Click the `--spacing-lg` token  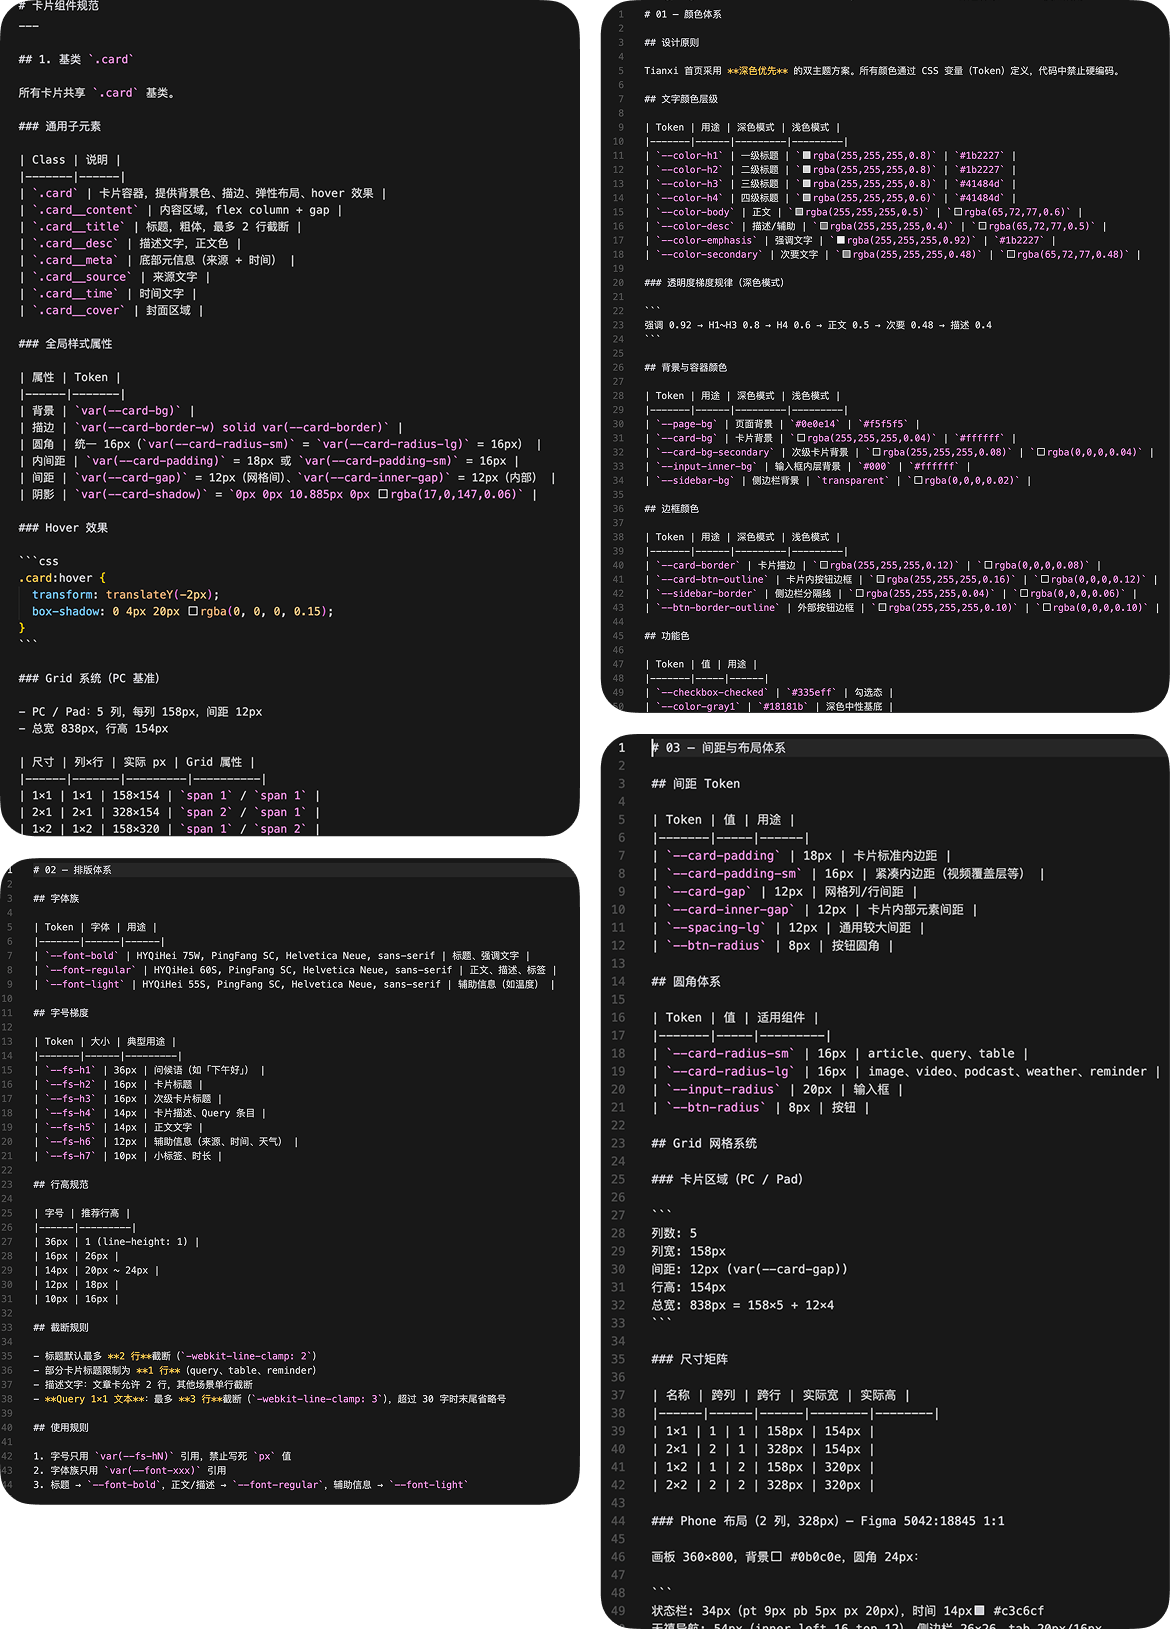(x=718, y=928)
